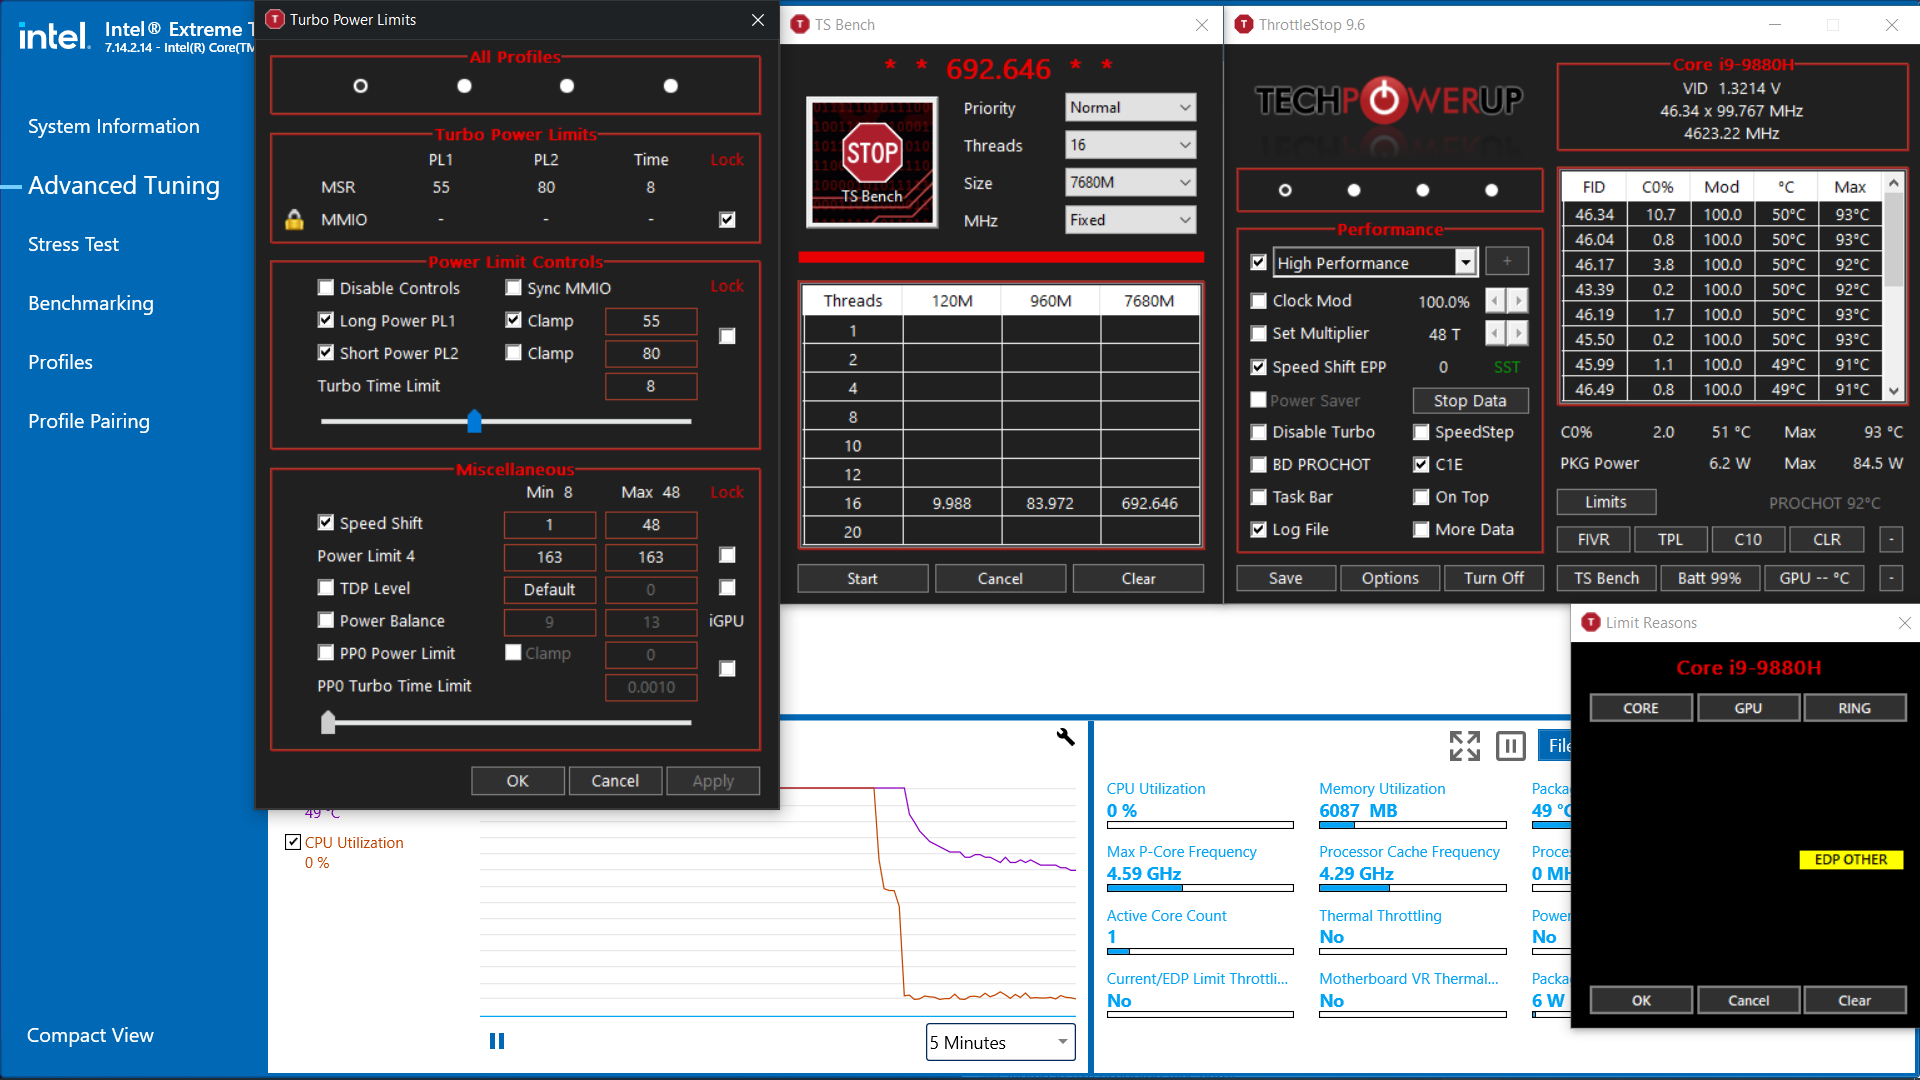Open Benchmarking section
The height and width of the screenshot is (1080, 1920).
point(91,303)
